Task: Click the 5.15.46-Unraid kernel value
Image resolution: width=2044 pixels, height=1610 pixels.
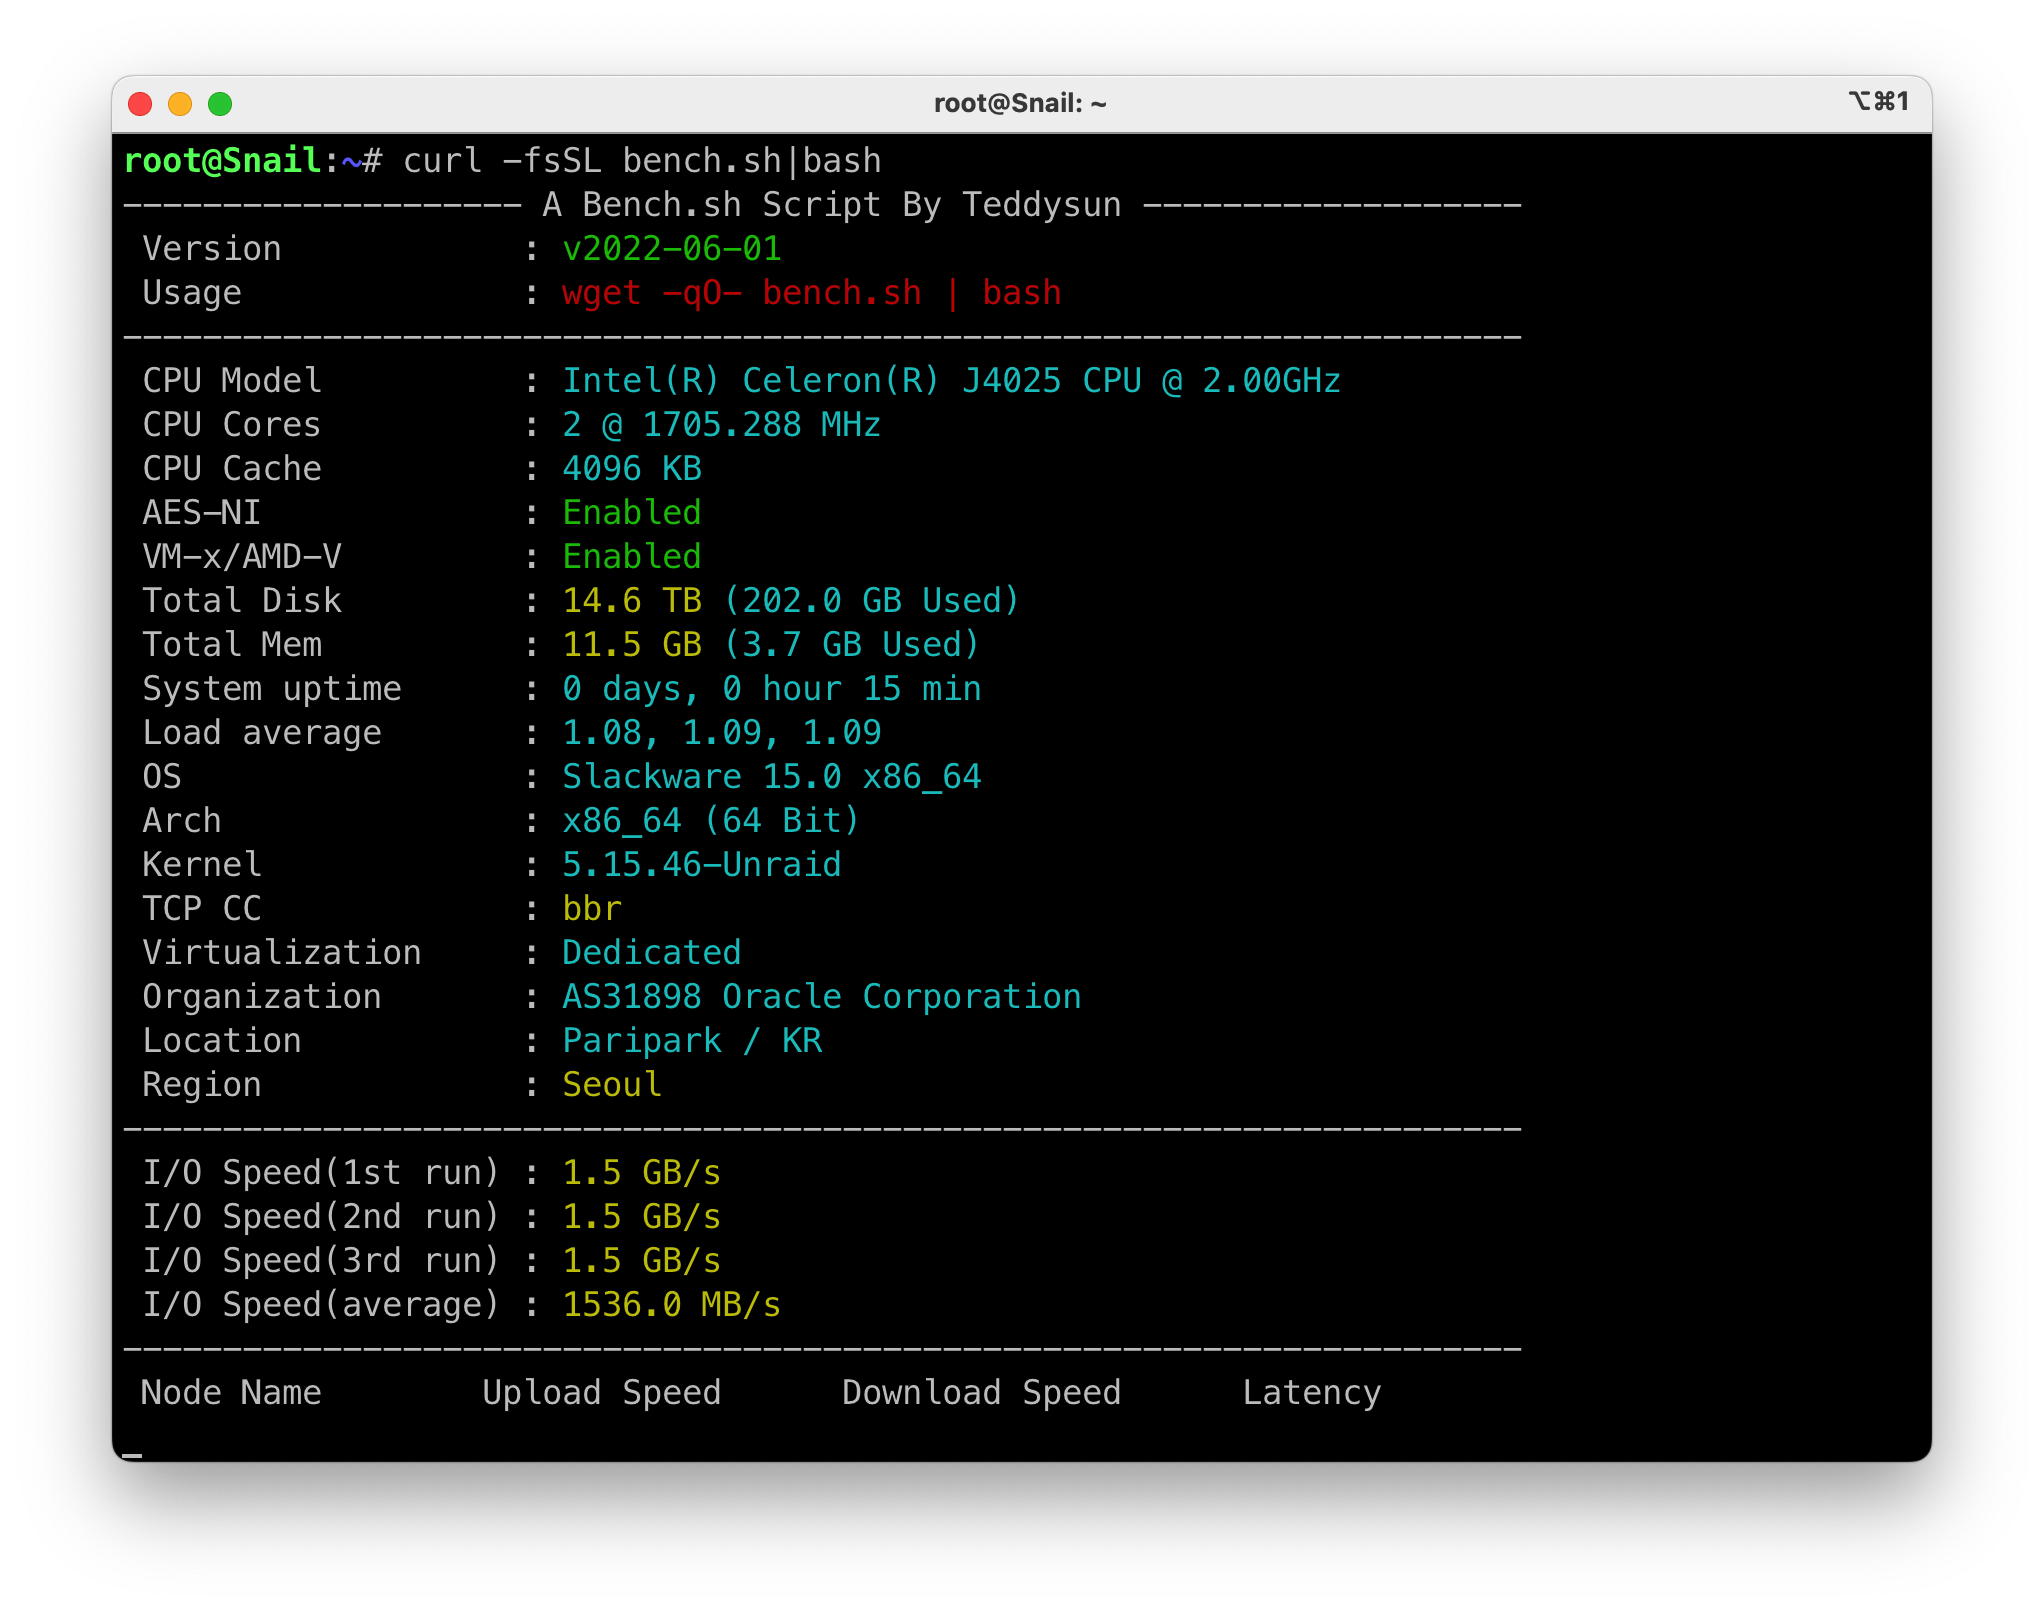Action: click(701, 865)
